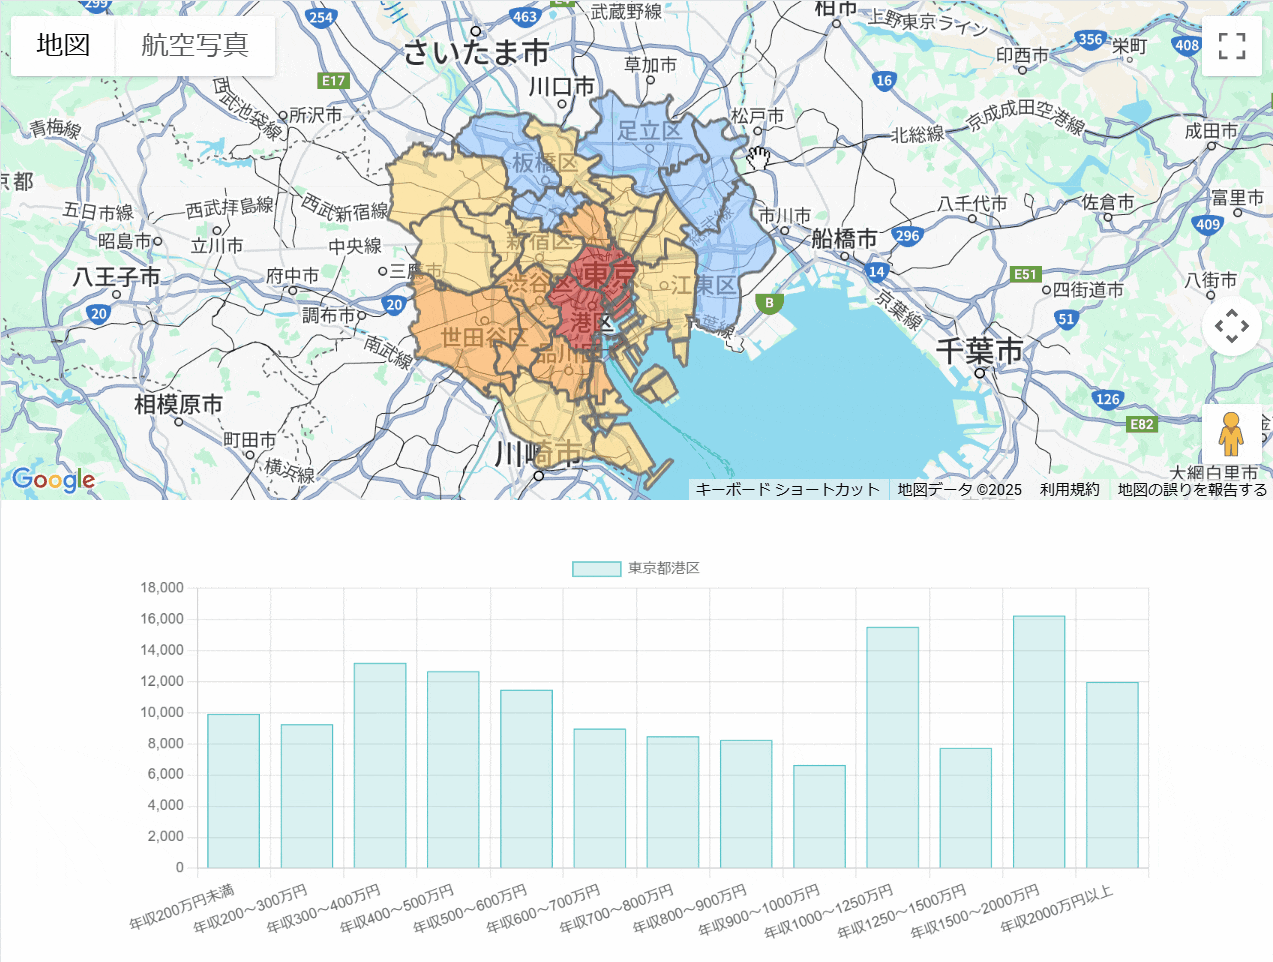Report a map error via 地図の誤りを報告する
The height and width of the screenshot is (962, 1273).
tap(1190, 489)
